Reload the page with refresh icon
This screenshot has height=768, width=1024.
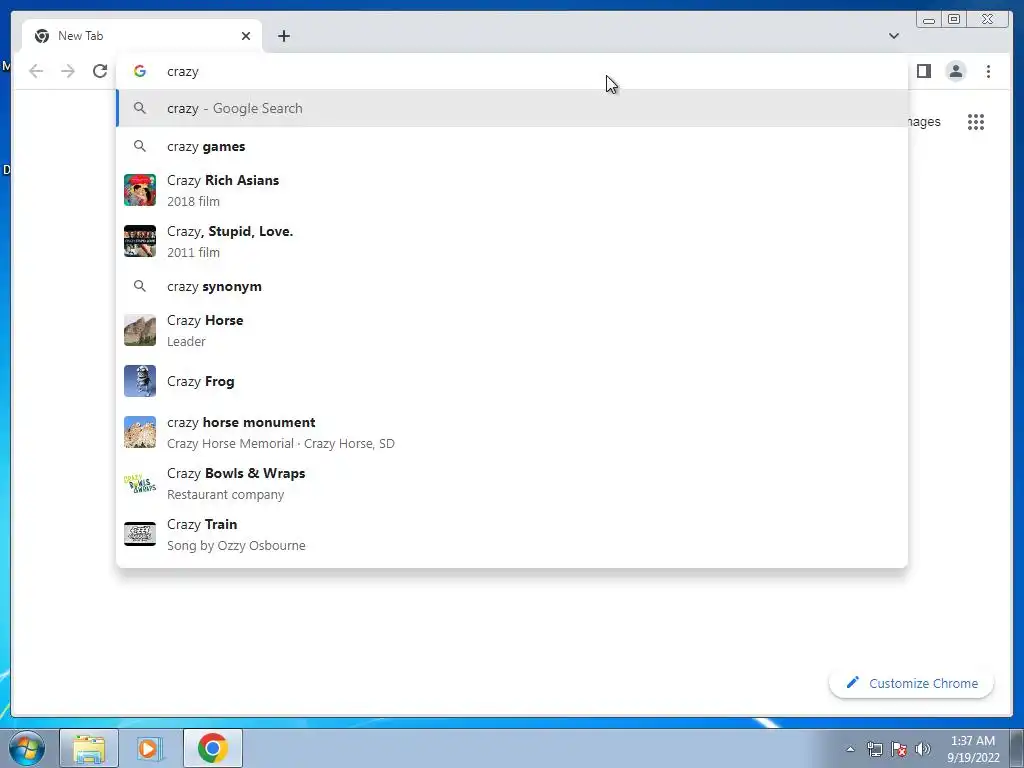pyautogui.click(x=100, y=71)
